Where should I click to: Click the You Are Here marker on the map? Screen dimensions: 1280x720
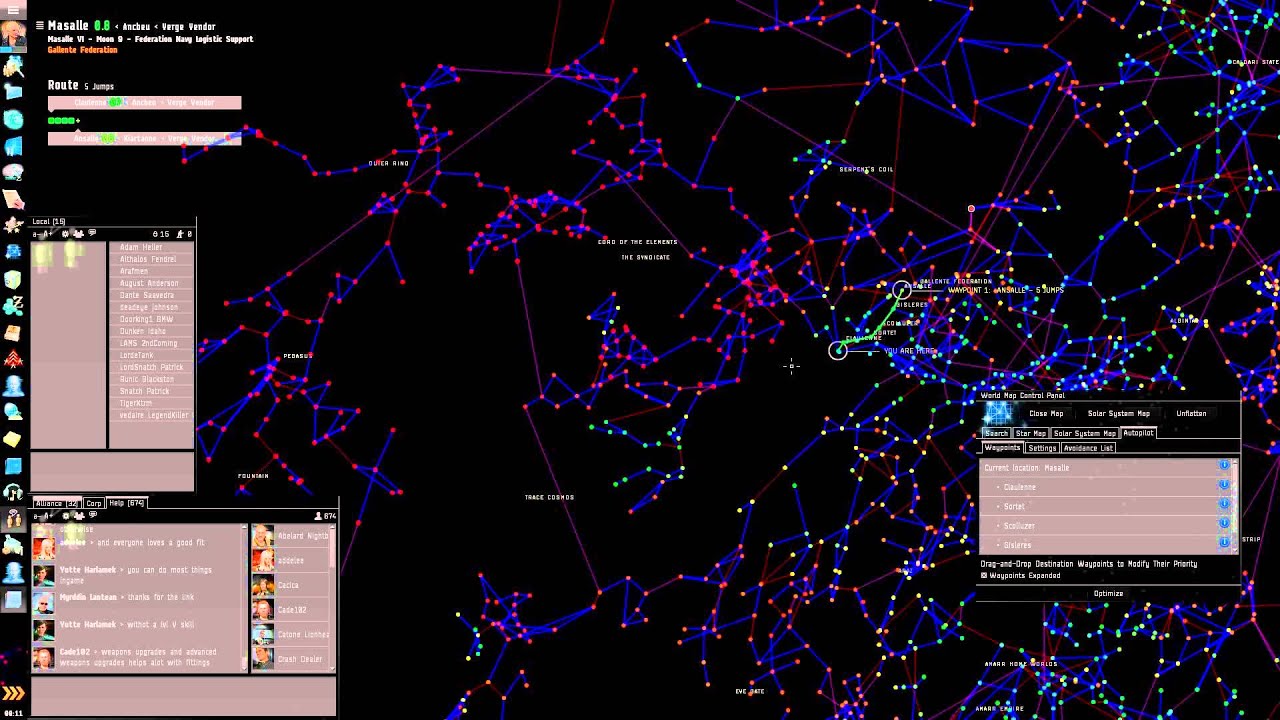838,350
